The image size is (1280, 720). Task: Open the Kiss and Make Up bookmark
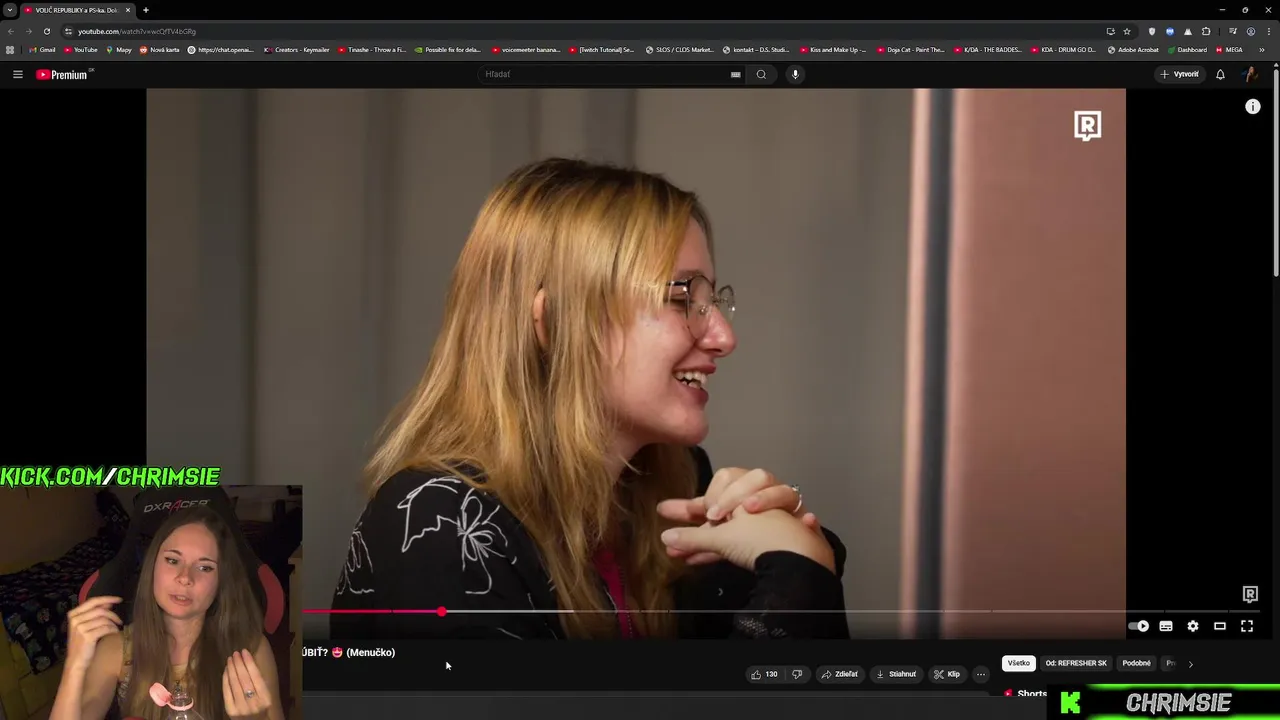pyautogui.click(x=833, y=50)
